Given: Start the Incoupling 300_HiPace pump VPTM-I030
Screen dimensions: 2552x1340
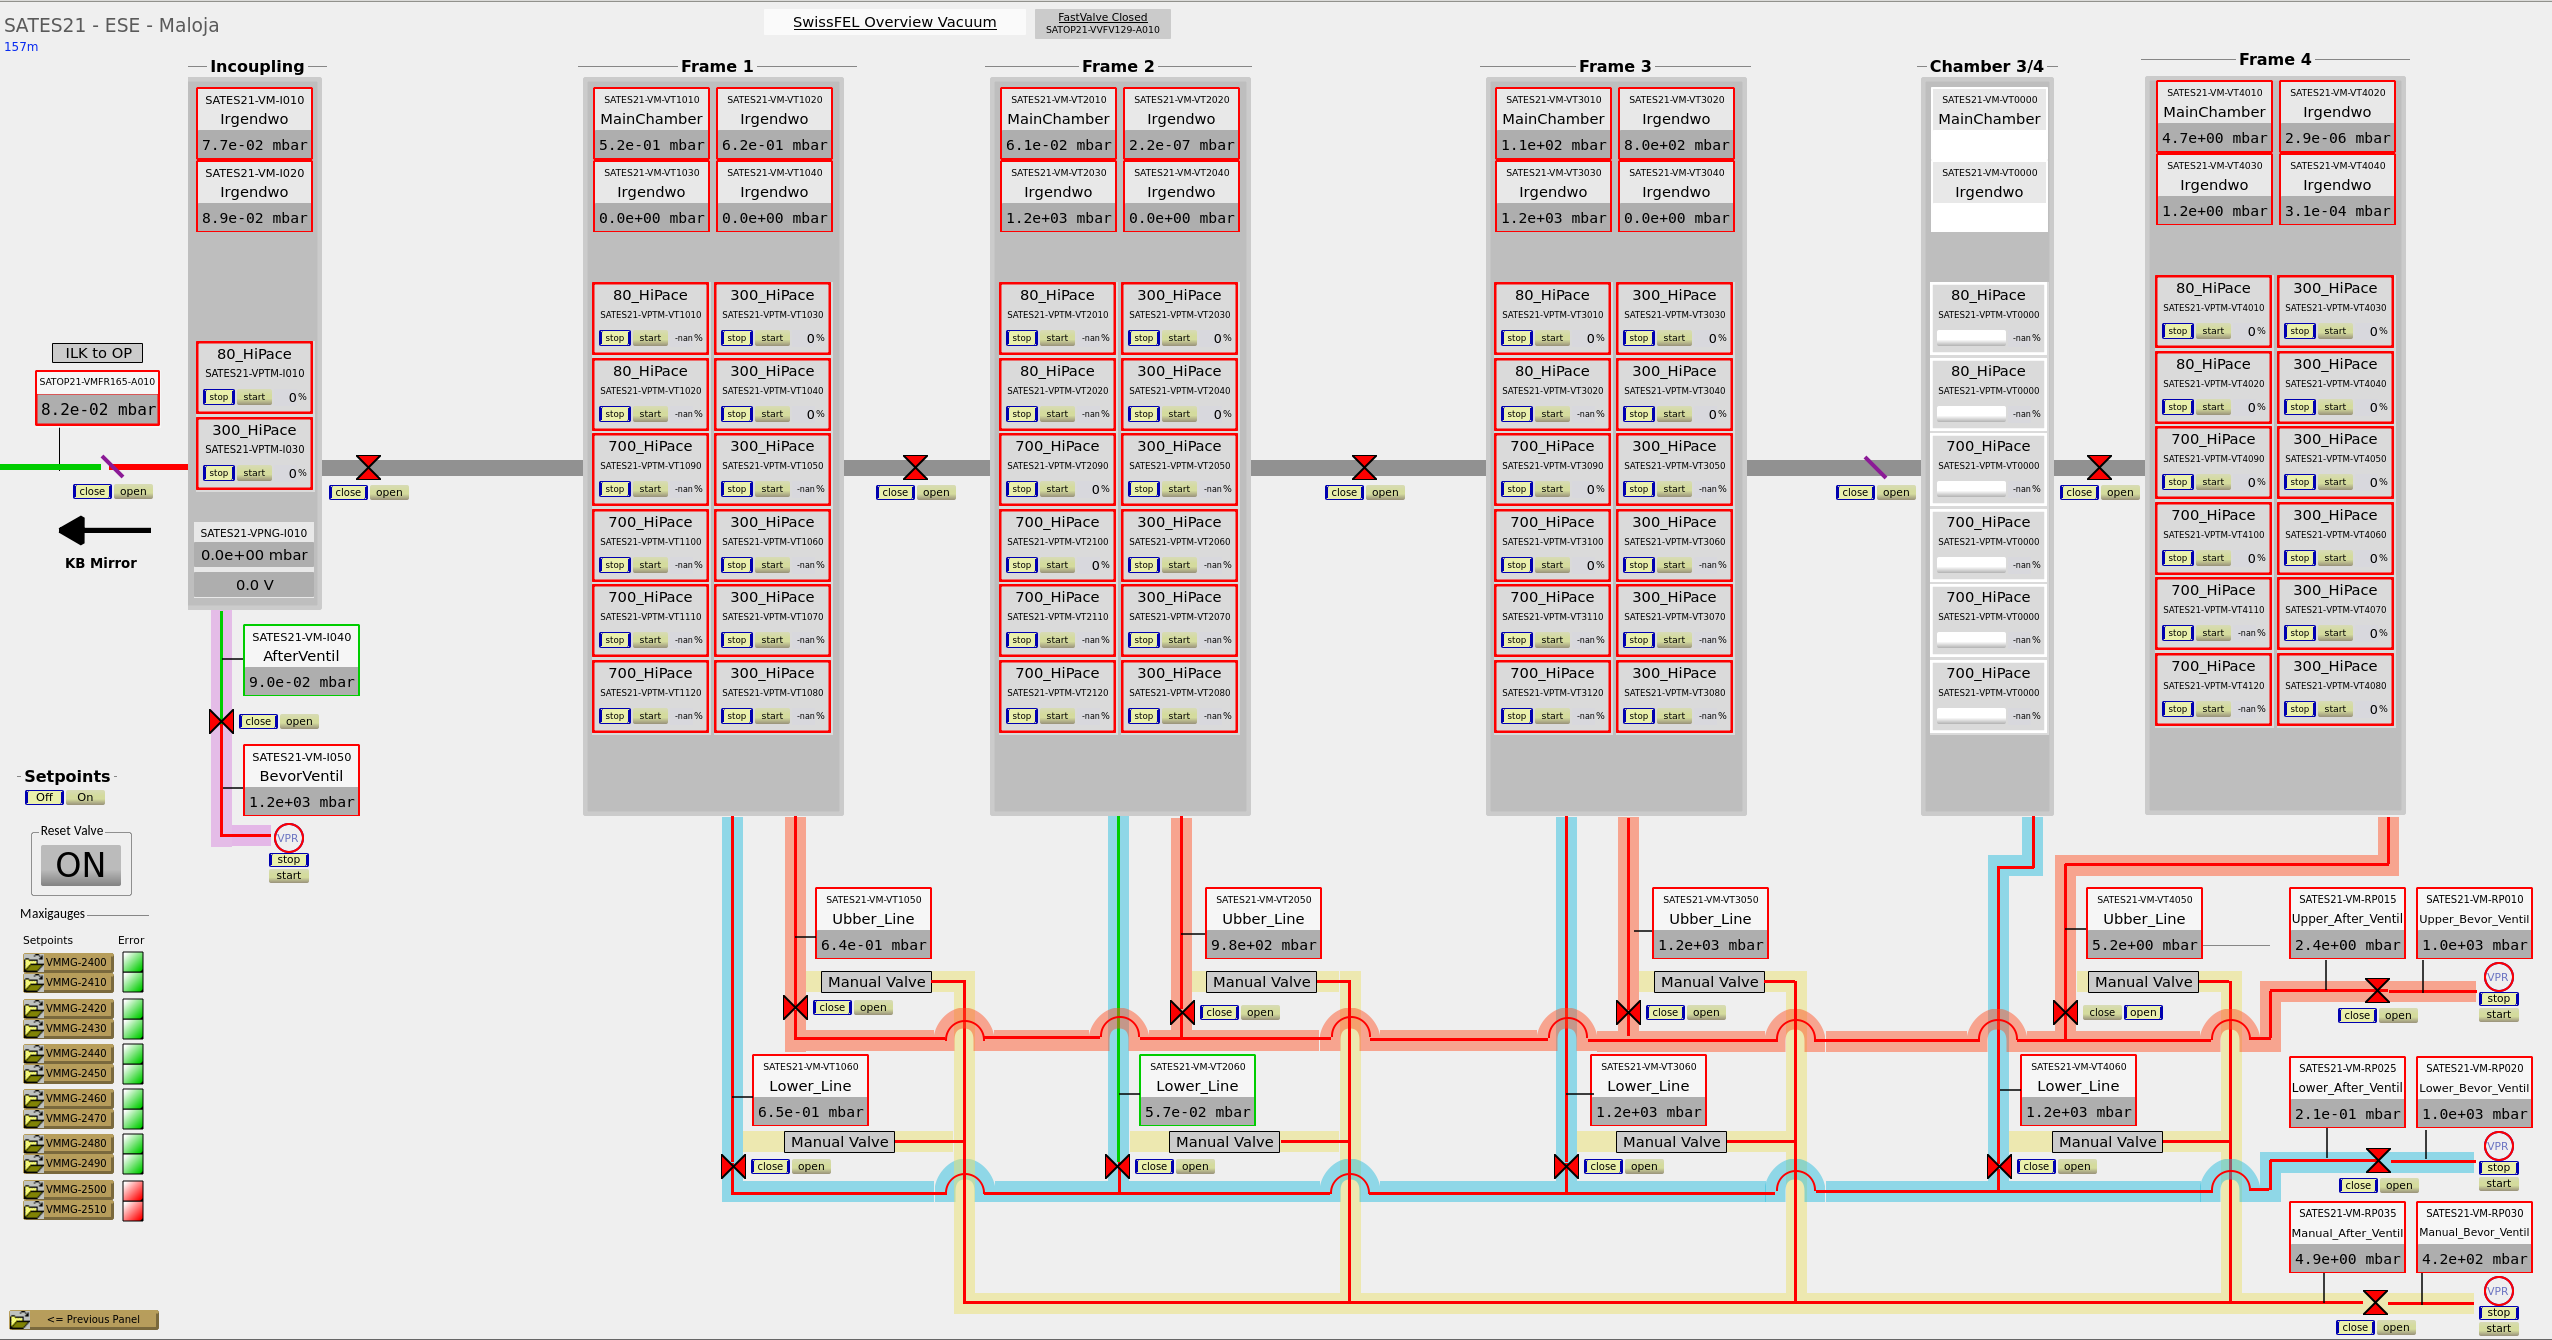Looking at the screenshot, I should 254,473.
